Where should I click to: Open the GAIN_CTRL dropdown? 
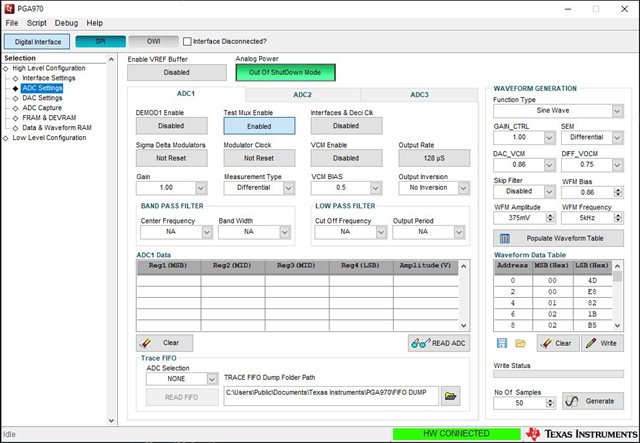point(549,138)
